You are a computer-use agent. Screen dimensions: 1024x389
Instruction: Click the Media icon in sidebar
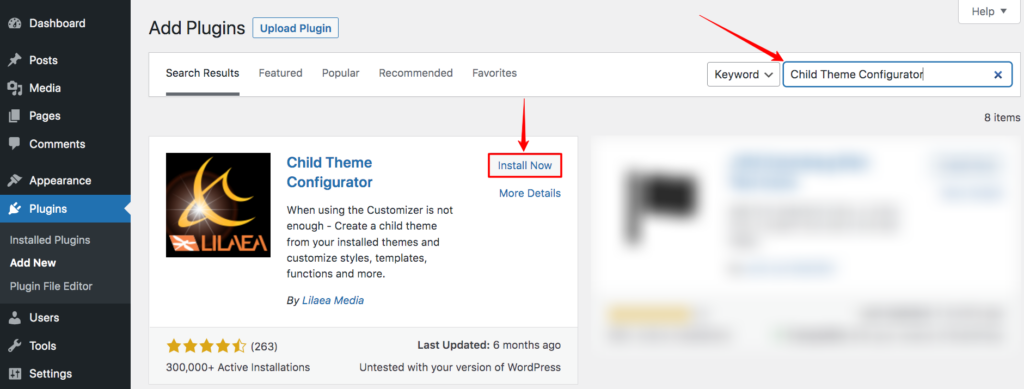[14, 88]
